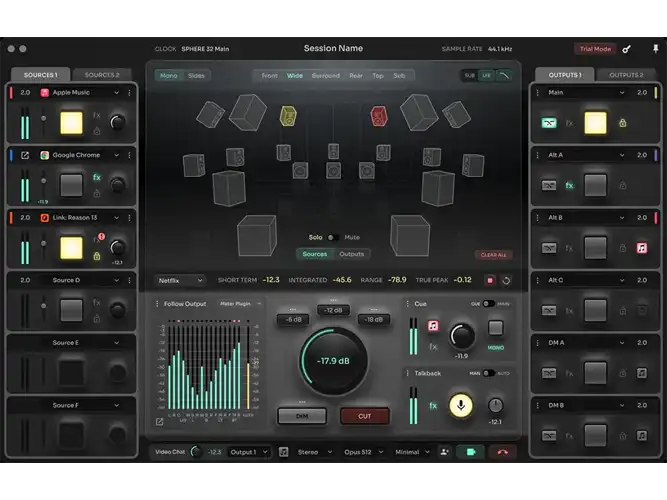Open the Output 1 dropdown in Video Chat
667x500 pixels.
(248, 452)
